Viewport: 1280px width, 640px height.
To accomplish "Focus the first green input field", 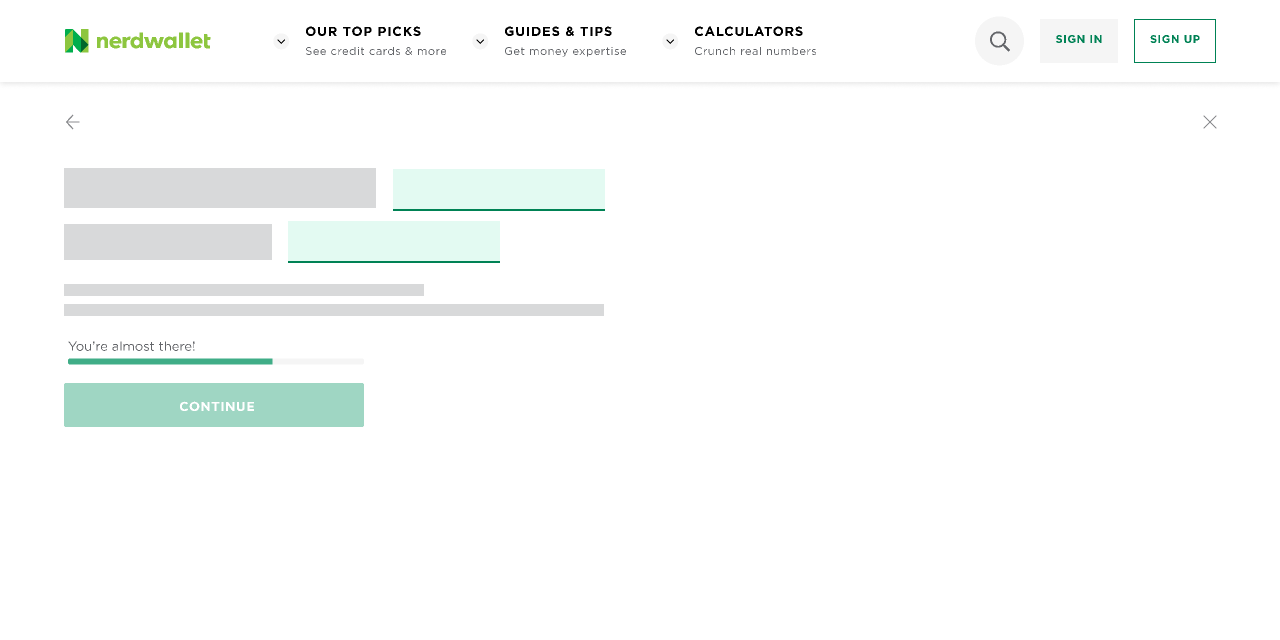I will pyautogui.click(x=499, y=189).
